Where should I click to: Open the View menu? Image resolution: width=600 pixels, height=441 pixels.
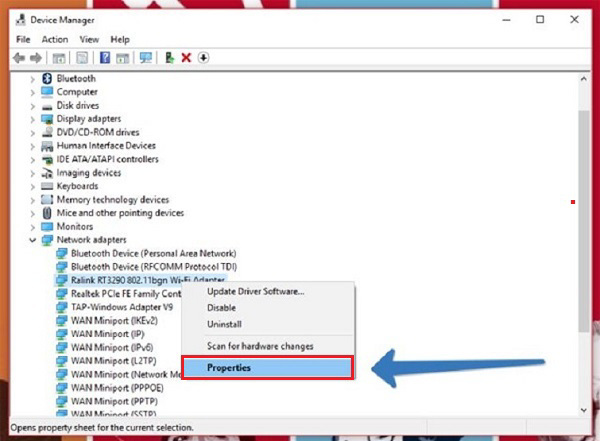90,39
